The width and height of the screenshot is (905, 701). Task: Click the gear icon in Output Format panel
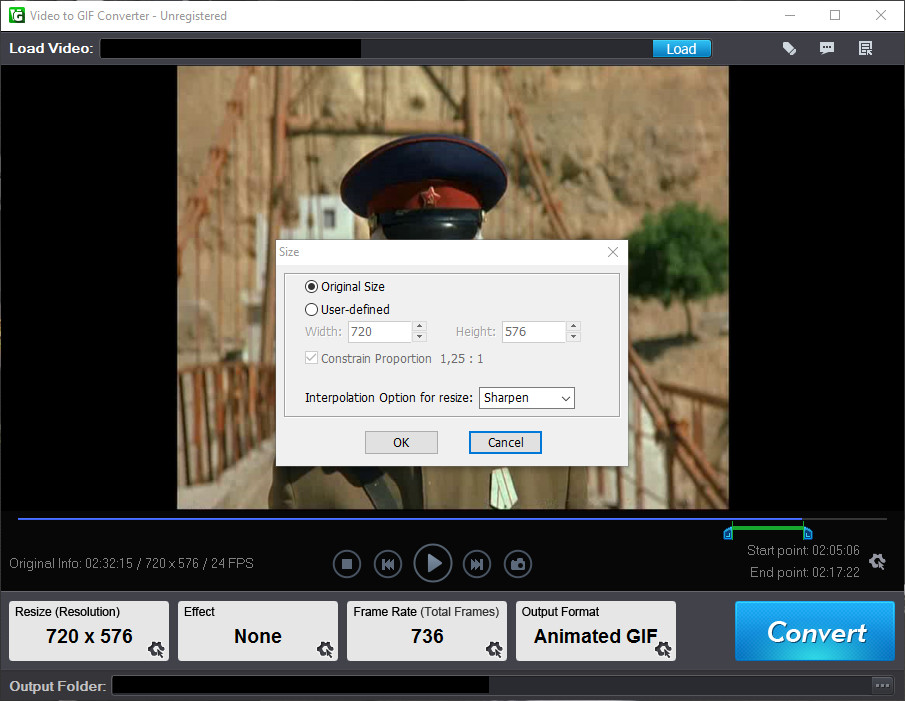point(663,650)
